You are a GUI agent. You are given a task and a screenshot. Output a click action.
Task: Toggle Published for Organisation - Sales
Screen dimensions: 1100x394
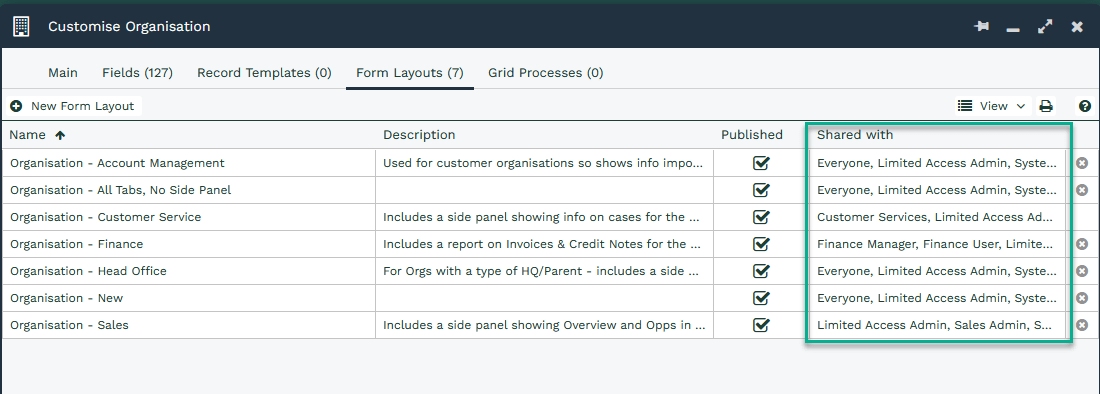click(x=760, y=325)
